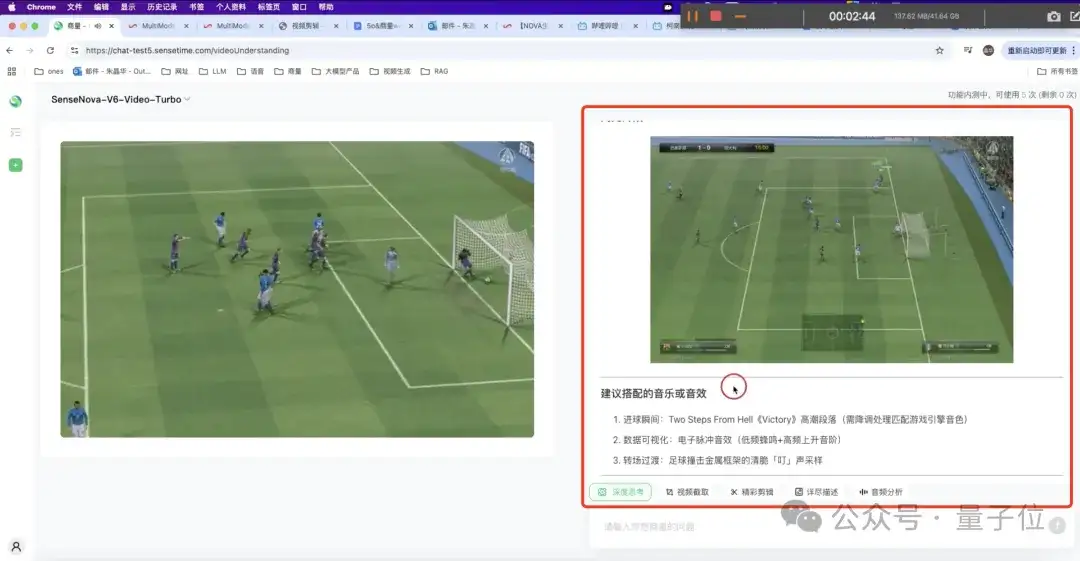This screenshot has width=1080, height=561.
Task: Open the Apple menu
Action: pos(11,7)
